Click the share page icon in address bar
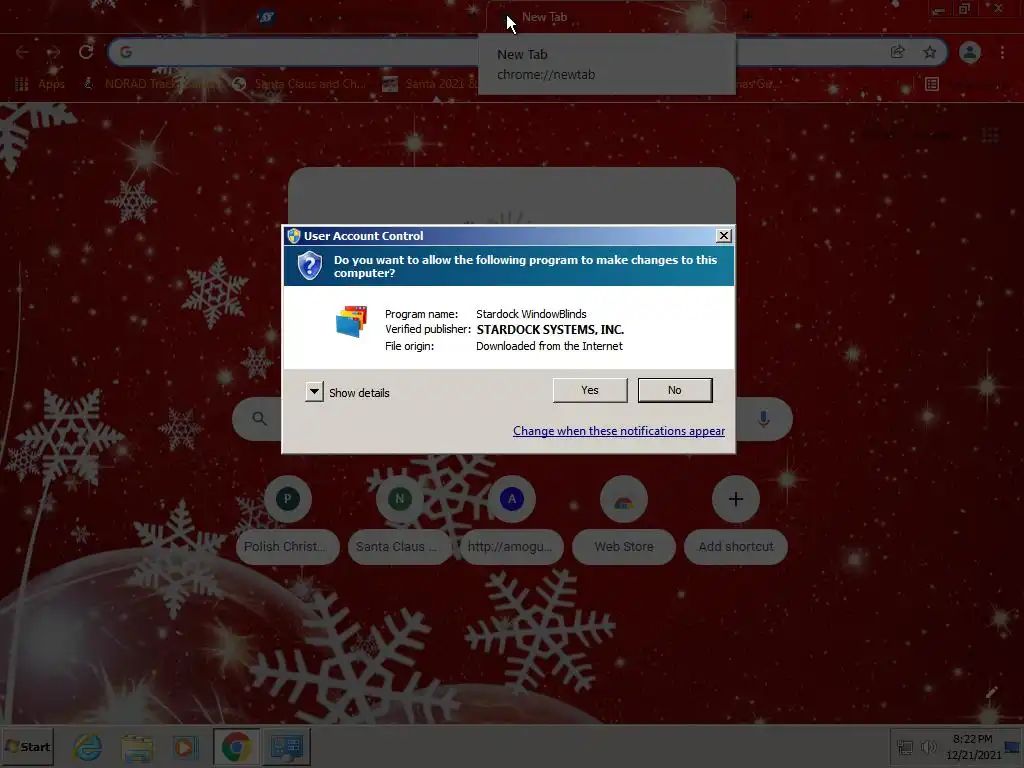The width and height of the screenshot is (1024, 768). (898, 52)
